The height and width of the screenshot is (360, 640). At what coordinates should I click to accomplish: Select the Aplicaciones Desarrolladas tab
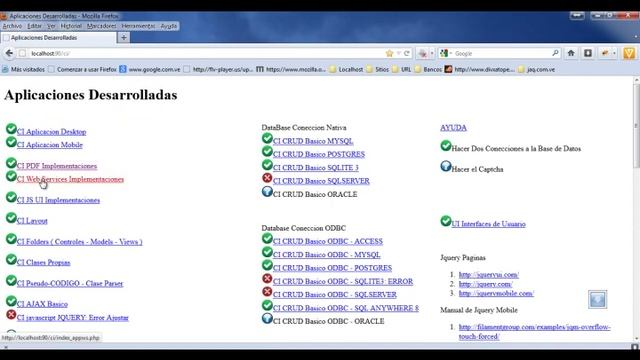pyautogui.click(x=58, y=38)
